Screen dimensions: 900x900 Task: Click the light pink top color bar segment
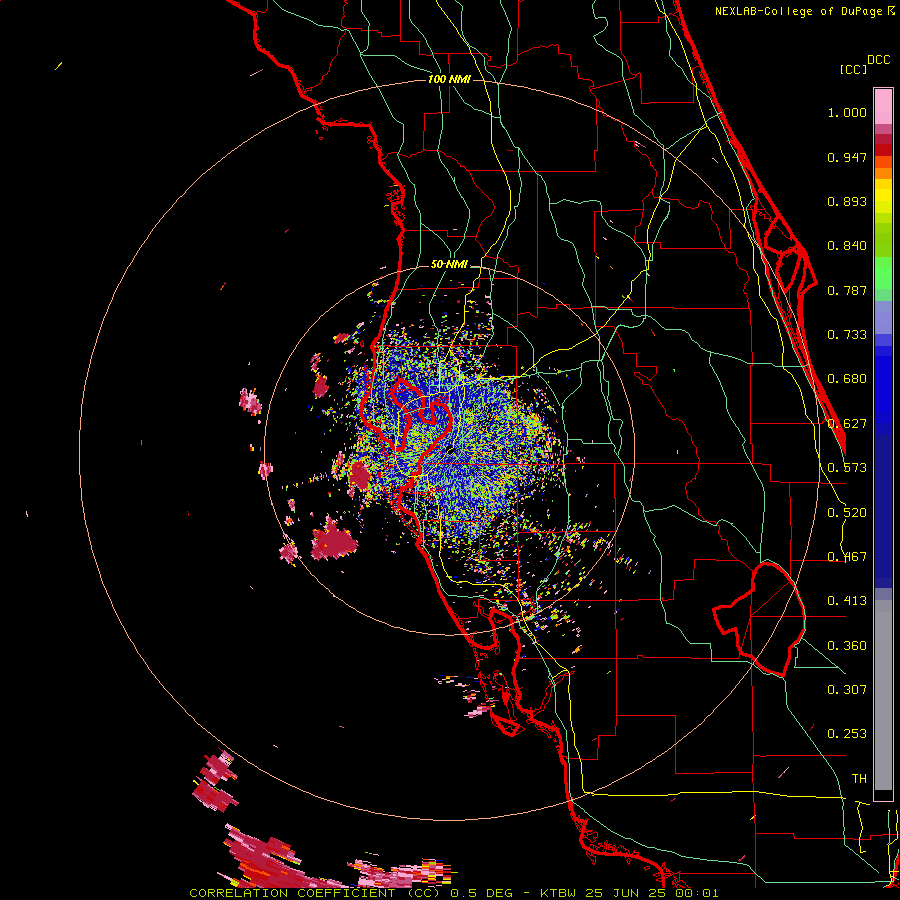point(883,107)
